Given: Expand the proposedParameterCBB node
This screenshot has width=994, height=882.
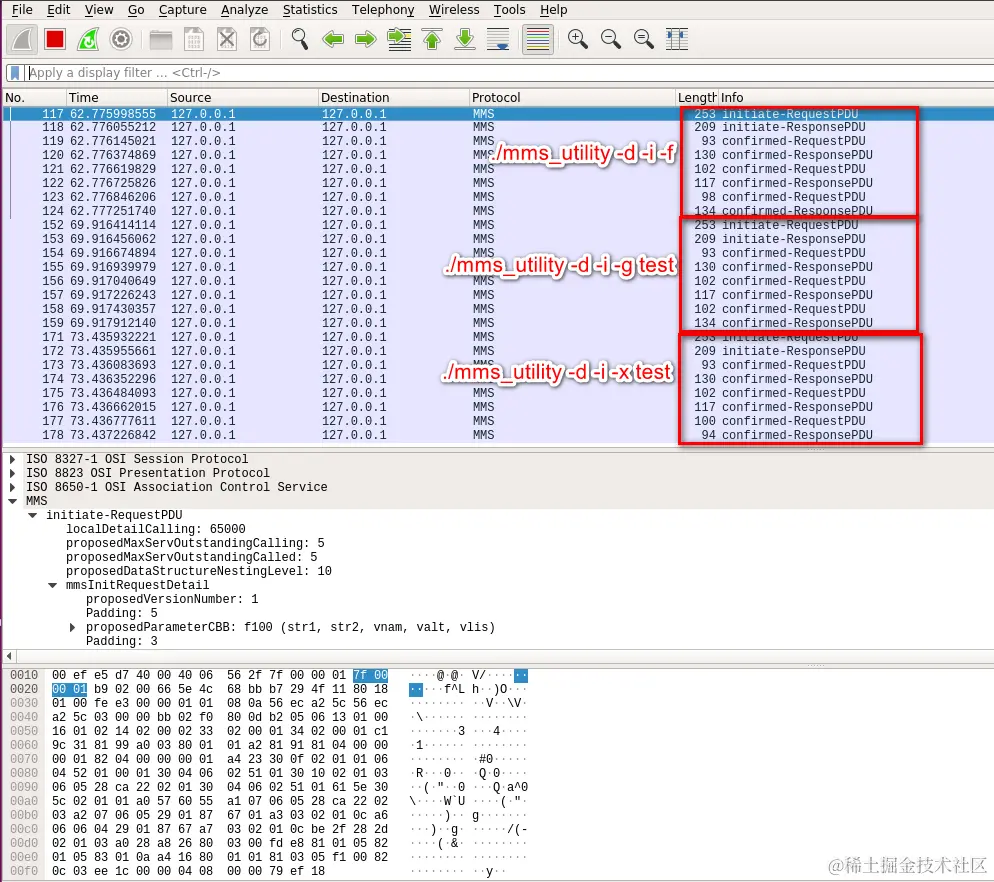Looking at the screenshot, I should pos(72,627).
